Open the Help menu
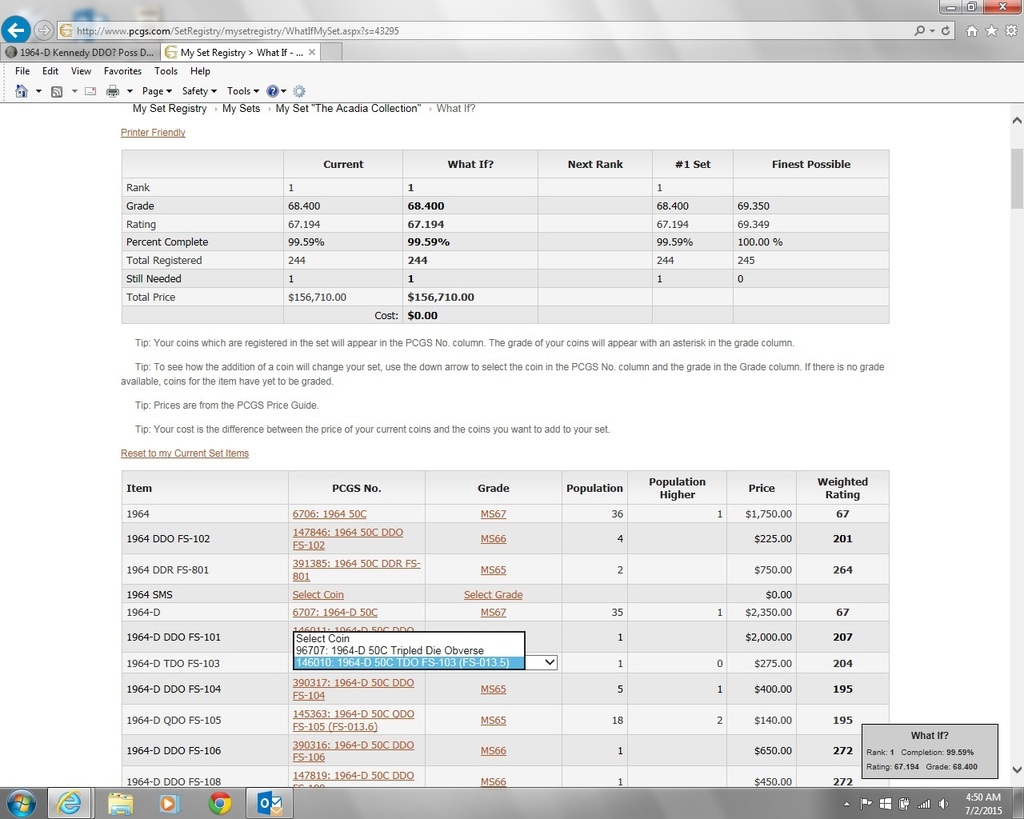 (200, 71)
